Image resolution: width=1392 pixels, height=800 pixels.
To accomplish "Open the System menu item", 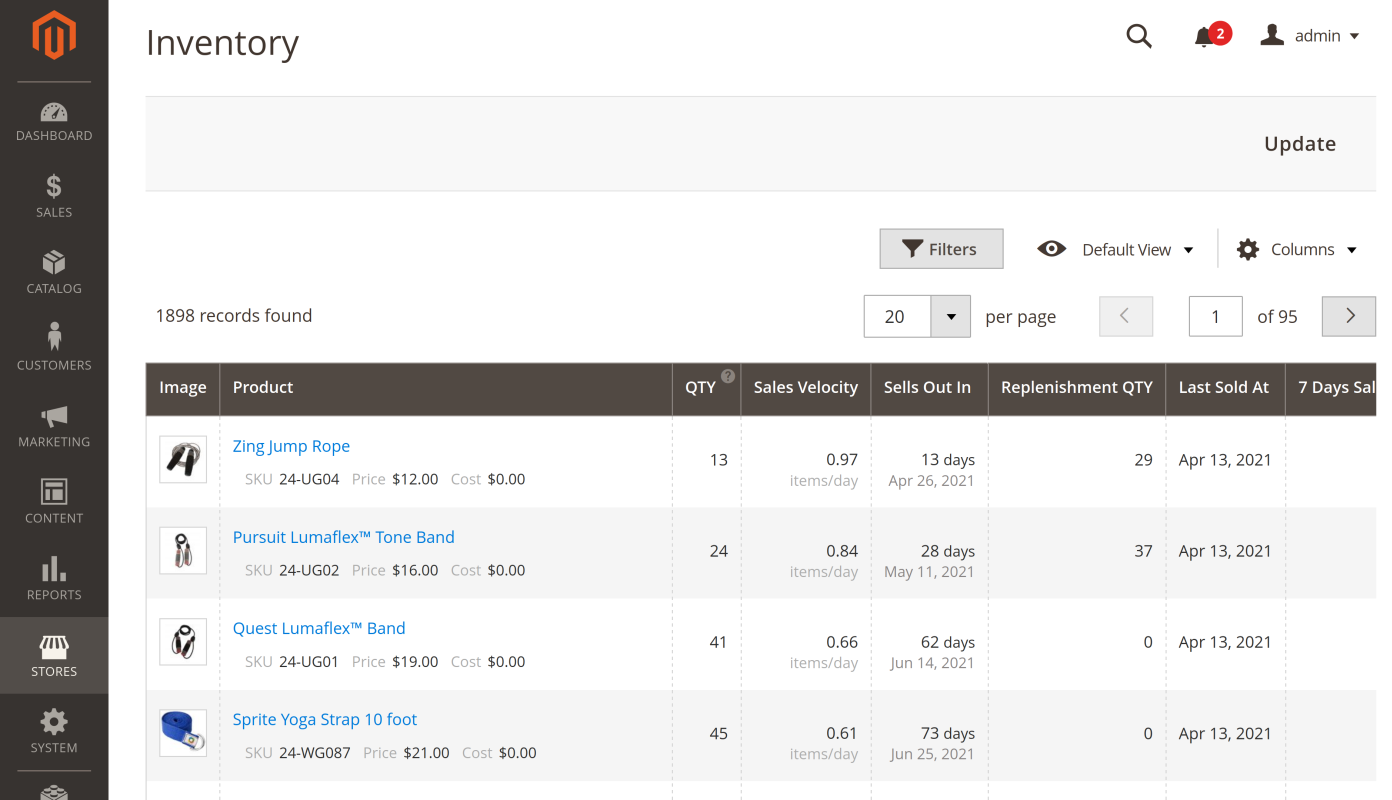I will pos(54,732).
